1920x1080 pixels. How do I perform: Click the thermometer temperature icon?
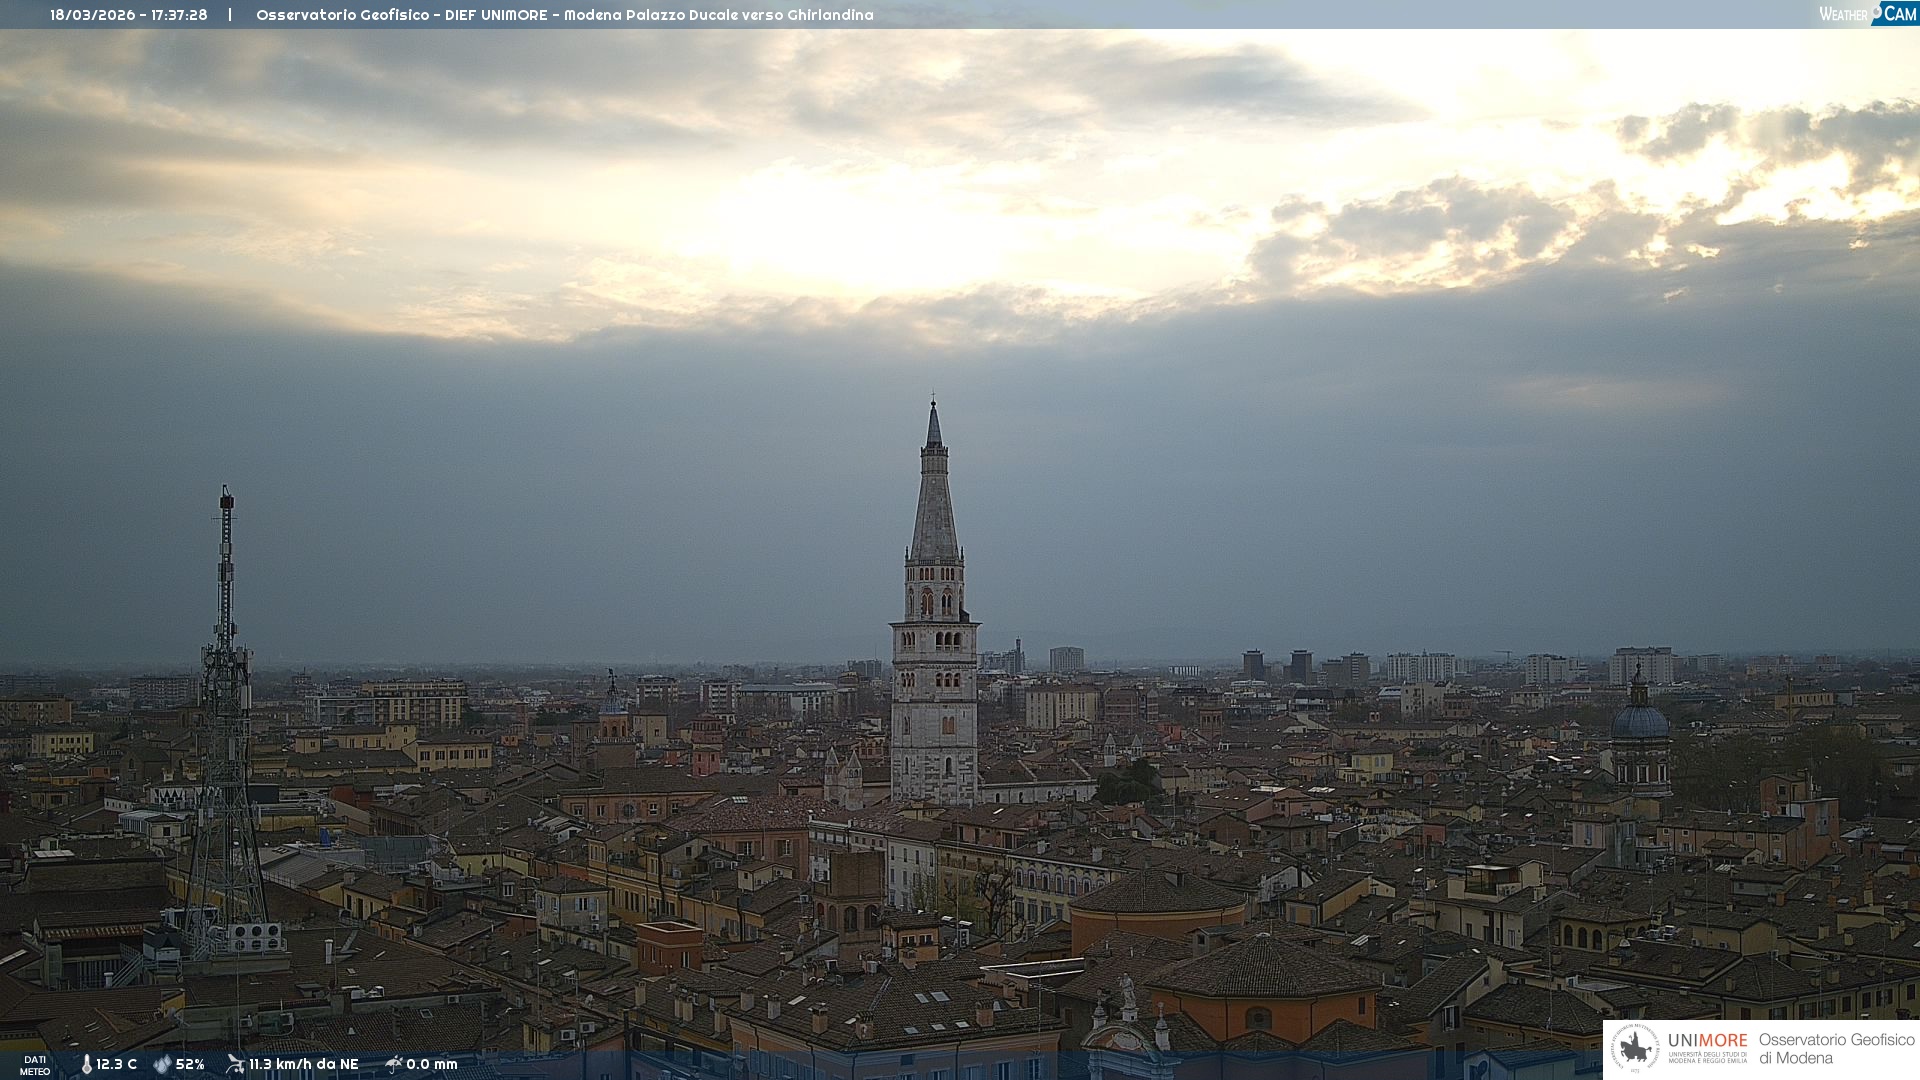[x=86, y=1065]
